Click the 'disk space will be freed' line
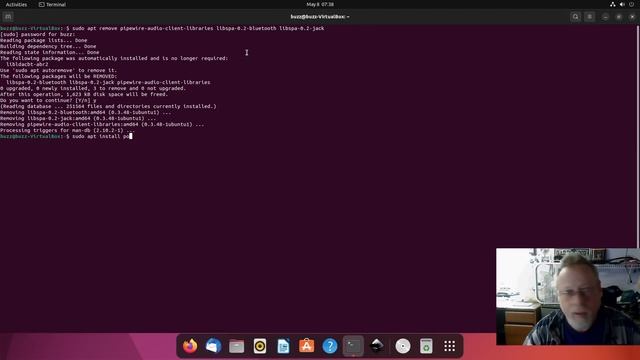 point(84,94)
